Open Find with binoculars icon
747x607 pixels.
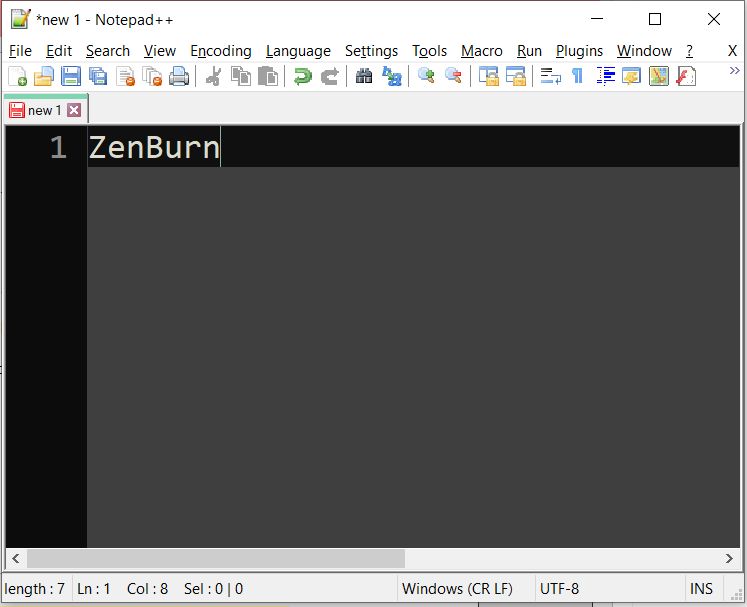point(364,76)
